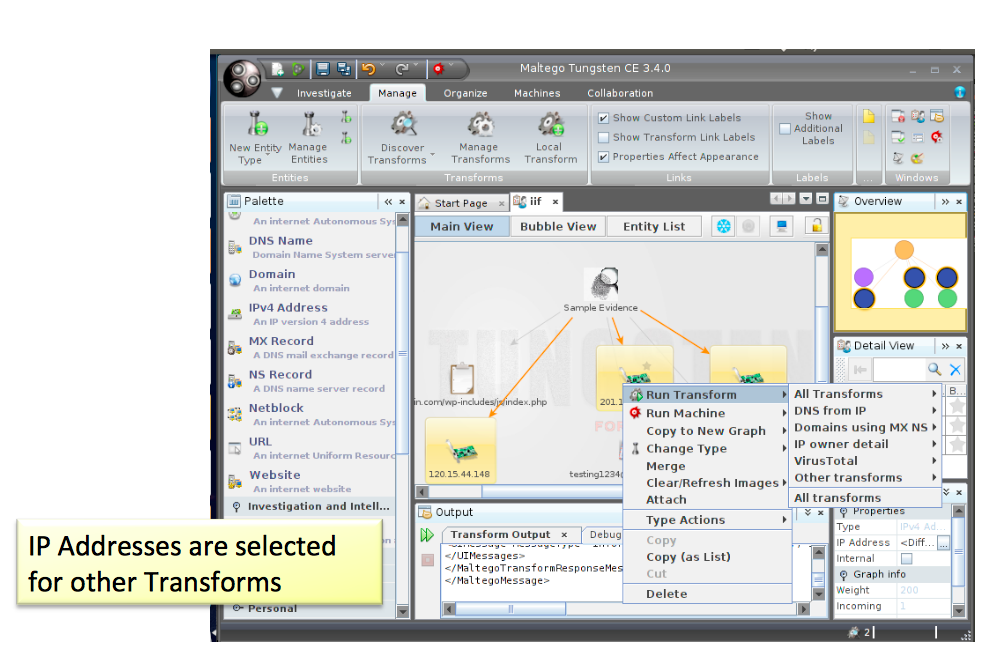The height and width of the screenshot is (662, 989).
Task: Collapse the Palette panel with double chevron
Action: pyautogui.click(x=388, y=202)
